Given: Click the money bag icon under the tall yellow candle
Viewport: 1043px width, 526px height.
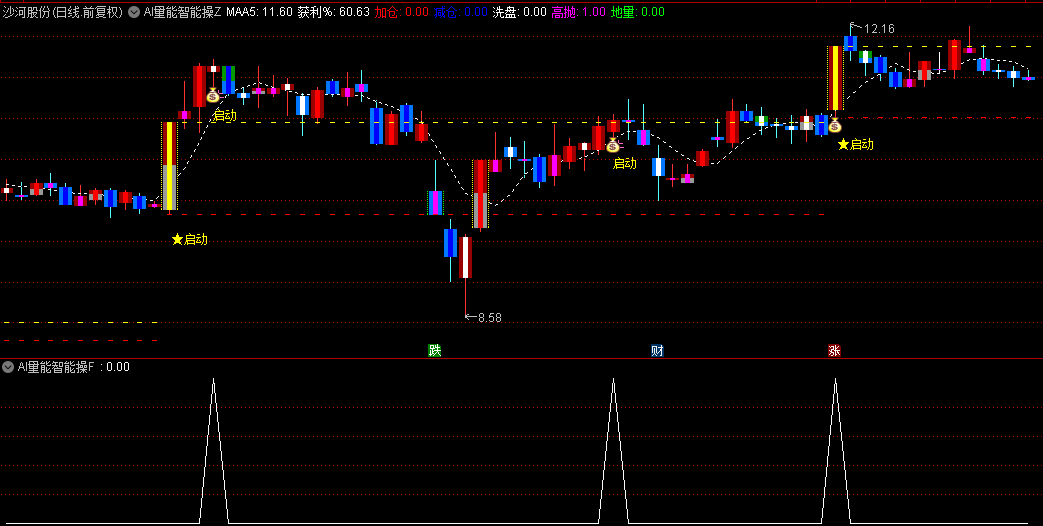Looking at the screenshot, I should pos(834,125).
